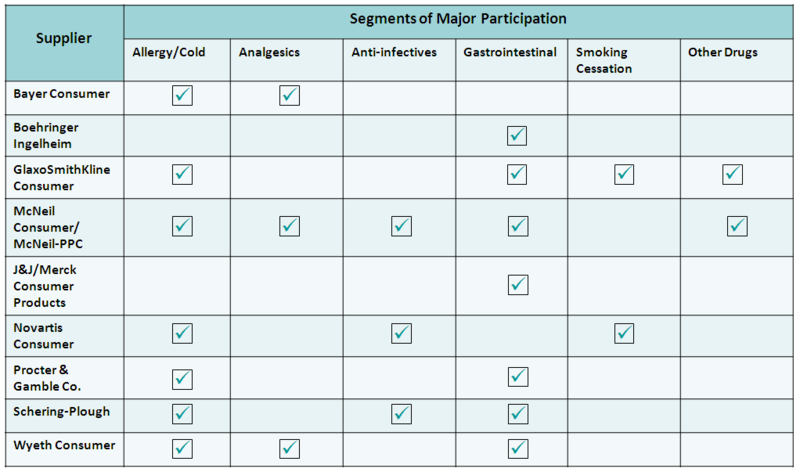800x472 pixels.
Task: Click McNeil Consumer's Anti-infectives checkmark
Action: (x=401, y=226)
